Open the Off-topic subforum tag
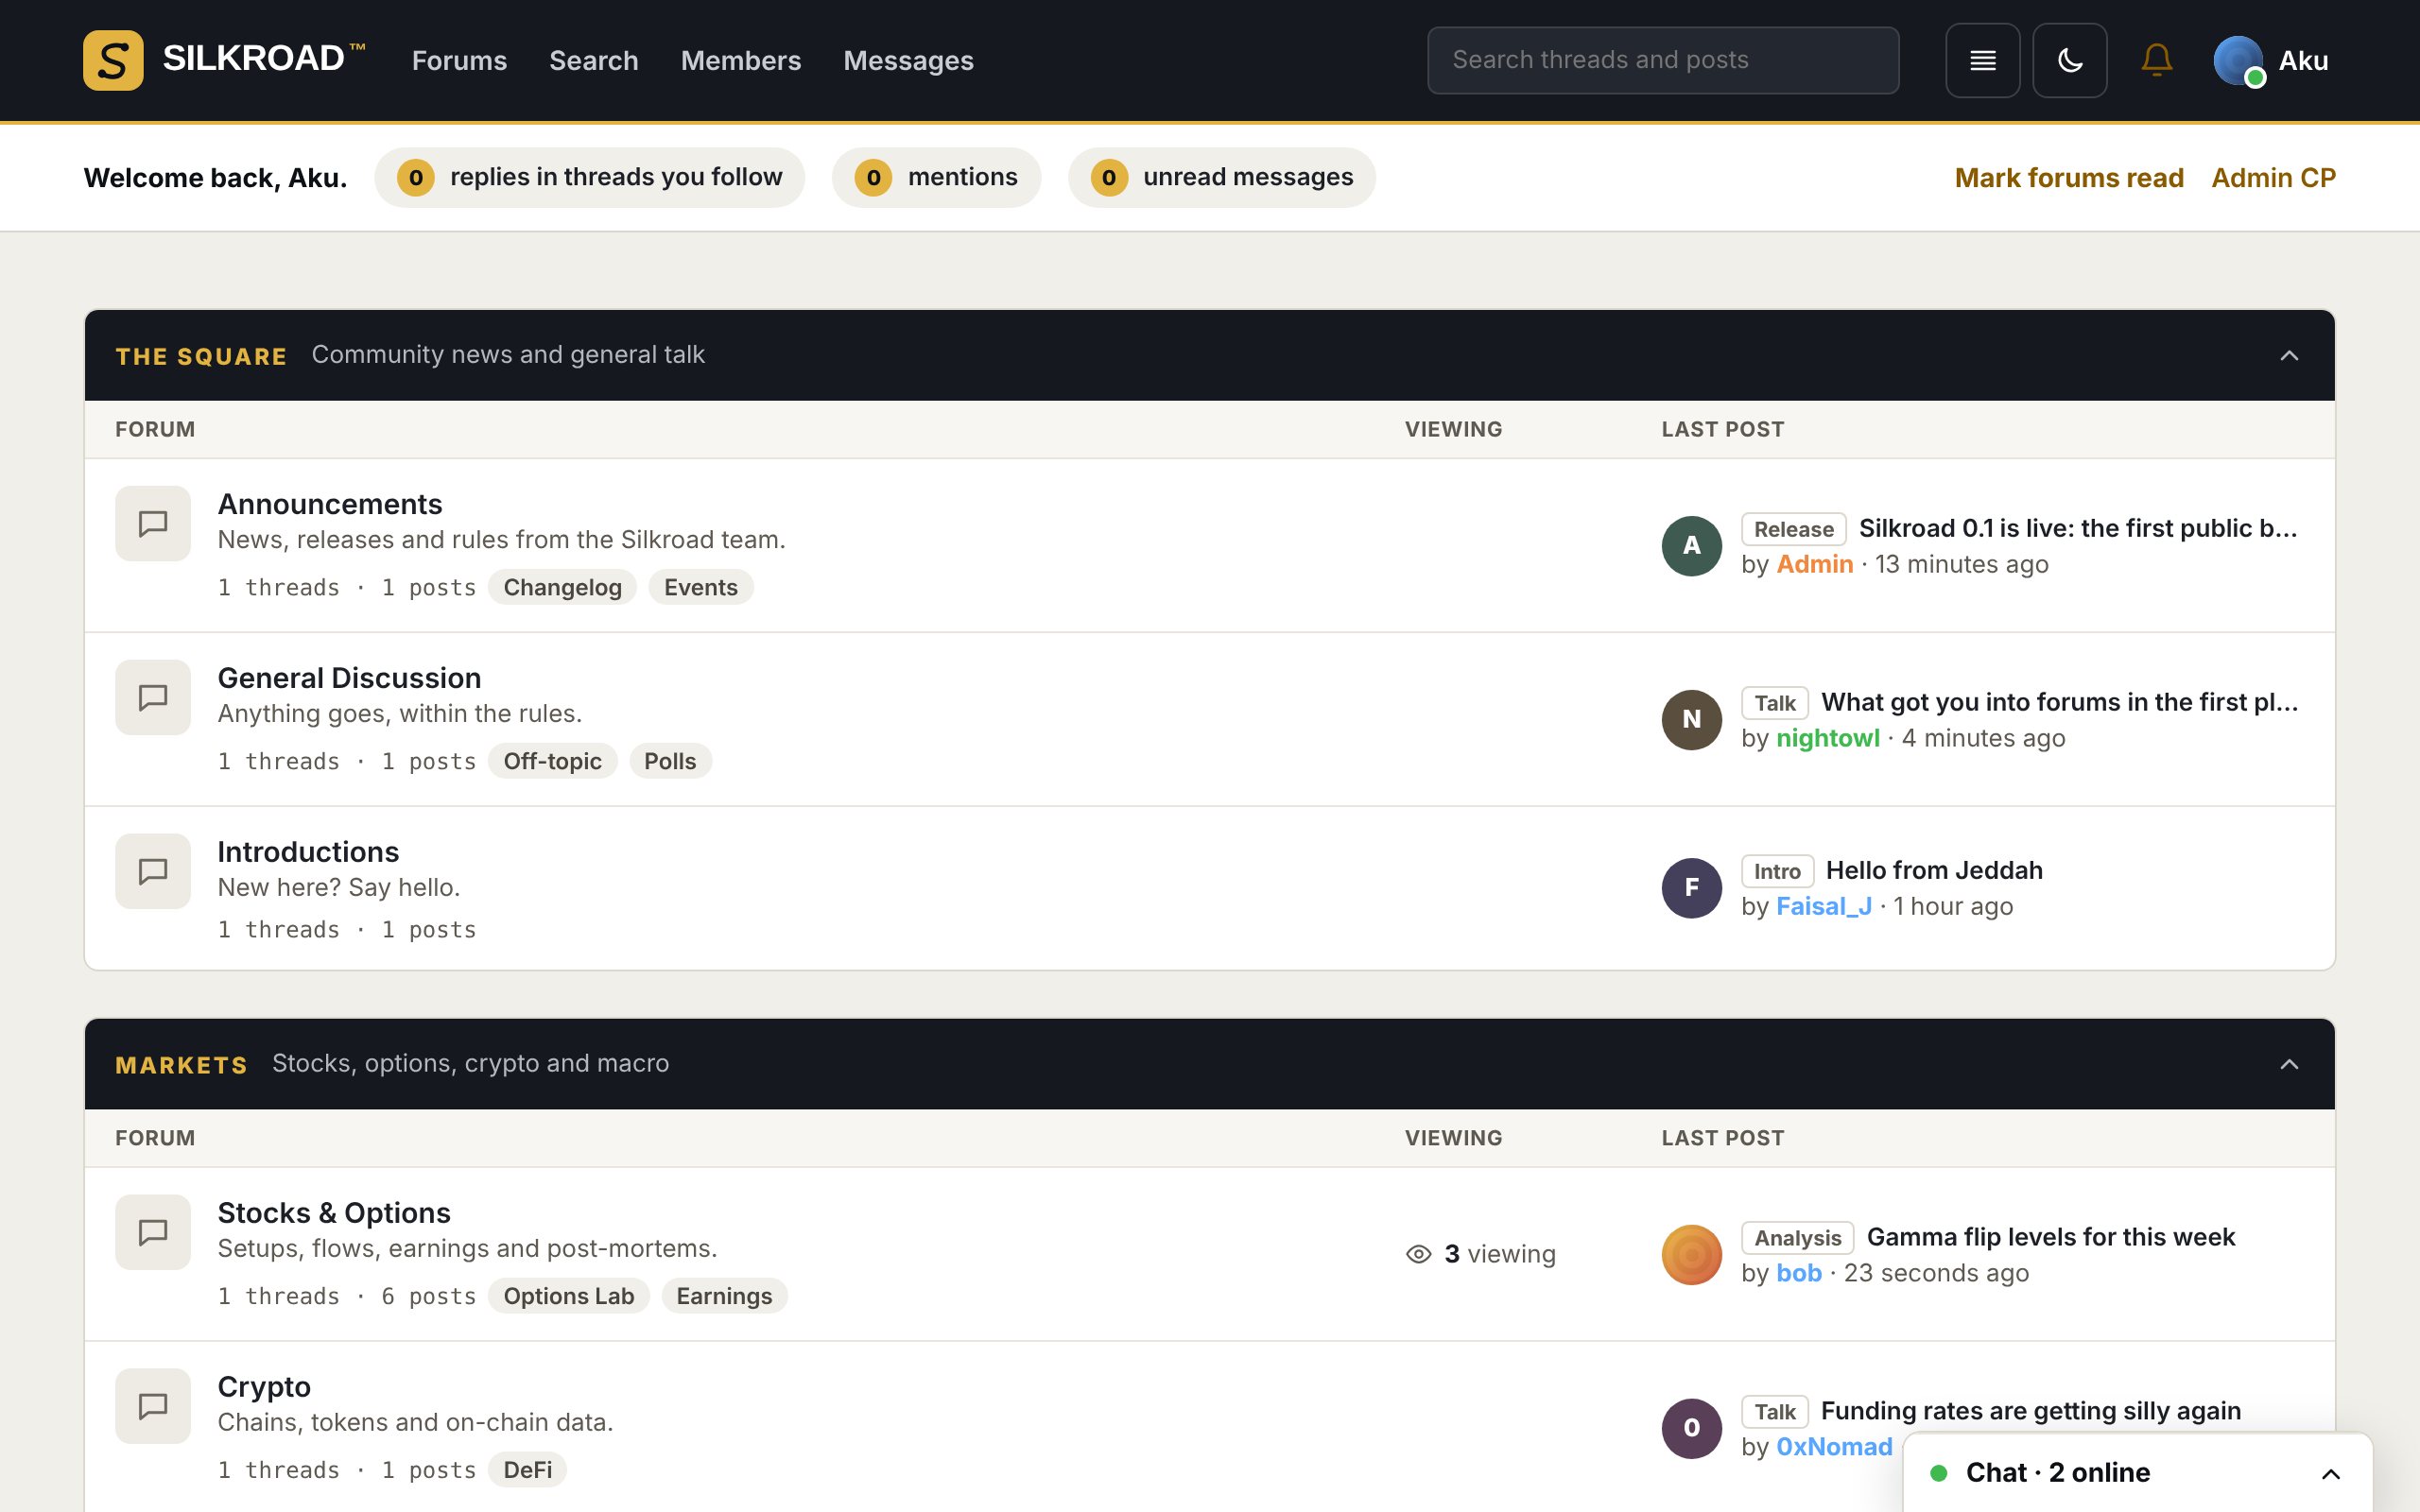The height and width of the screenshot is (1512, 2420). [552, 761]
